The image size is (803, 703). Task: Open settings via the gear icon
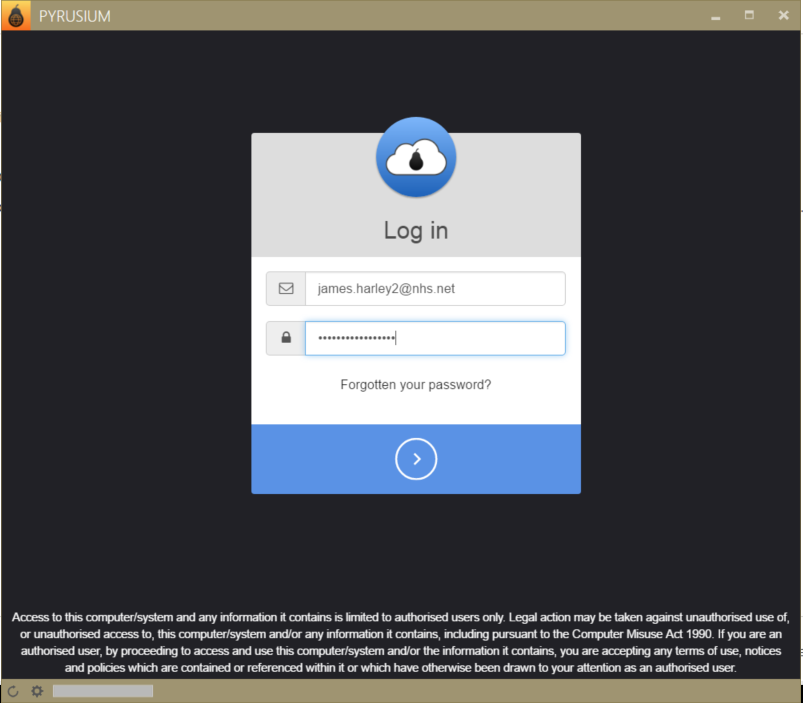tap(37, 691)
